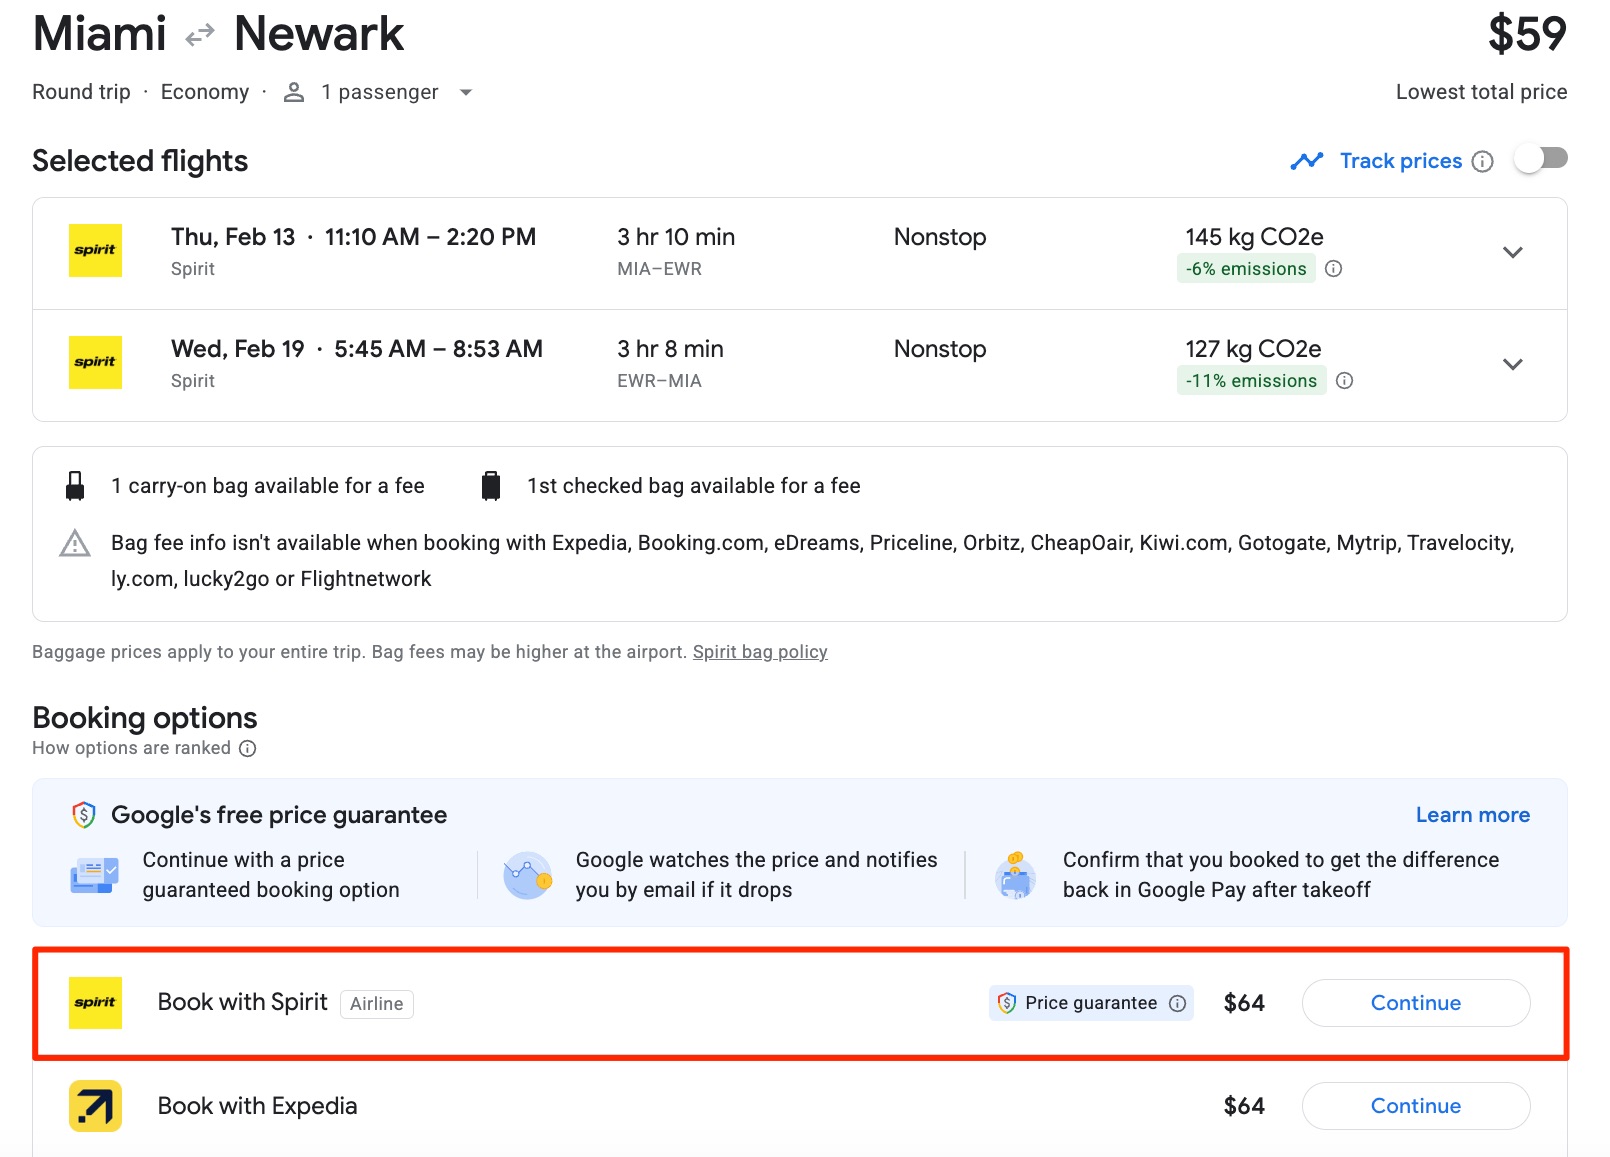This screenshot has height=1157, width=1610.
Task: Click the checked bag icon
Action: [x=491, y=485]
